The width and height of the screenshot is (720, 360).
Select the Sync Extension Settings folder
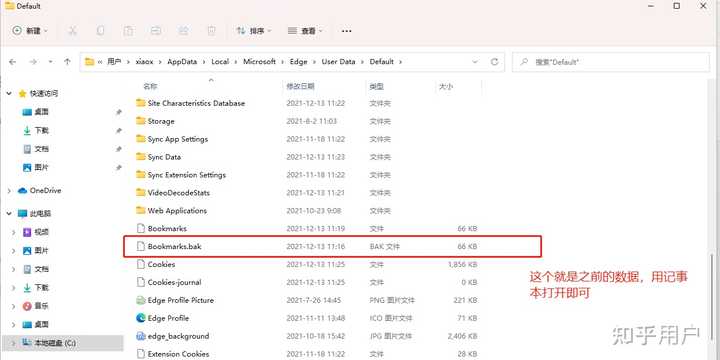[186, 175]
